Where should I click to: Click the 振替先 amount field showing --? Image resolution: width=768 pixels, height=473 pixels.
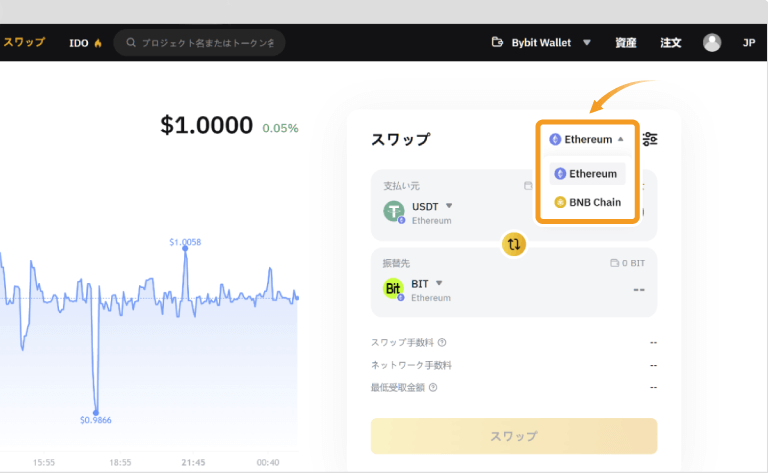tap(639, 290)
